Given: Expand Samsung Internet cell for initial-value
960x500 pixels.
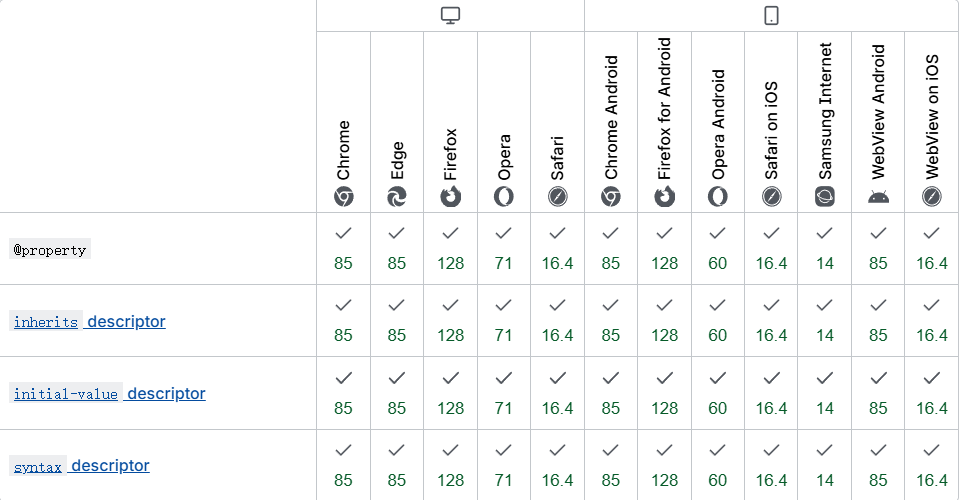Looking at the screenshot, I should pos(825,393).
